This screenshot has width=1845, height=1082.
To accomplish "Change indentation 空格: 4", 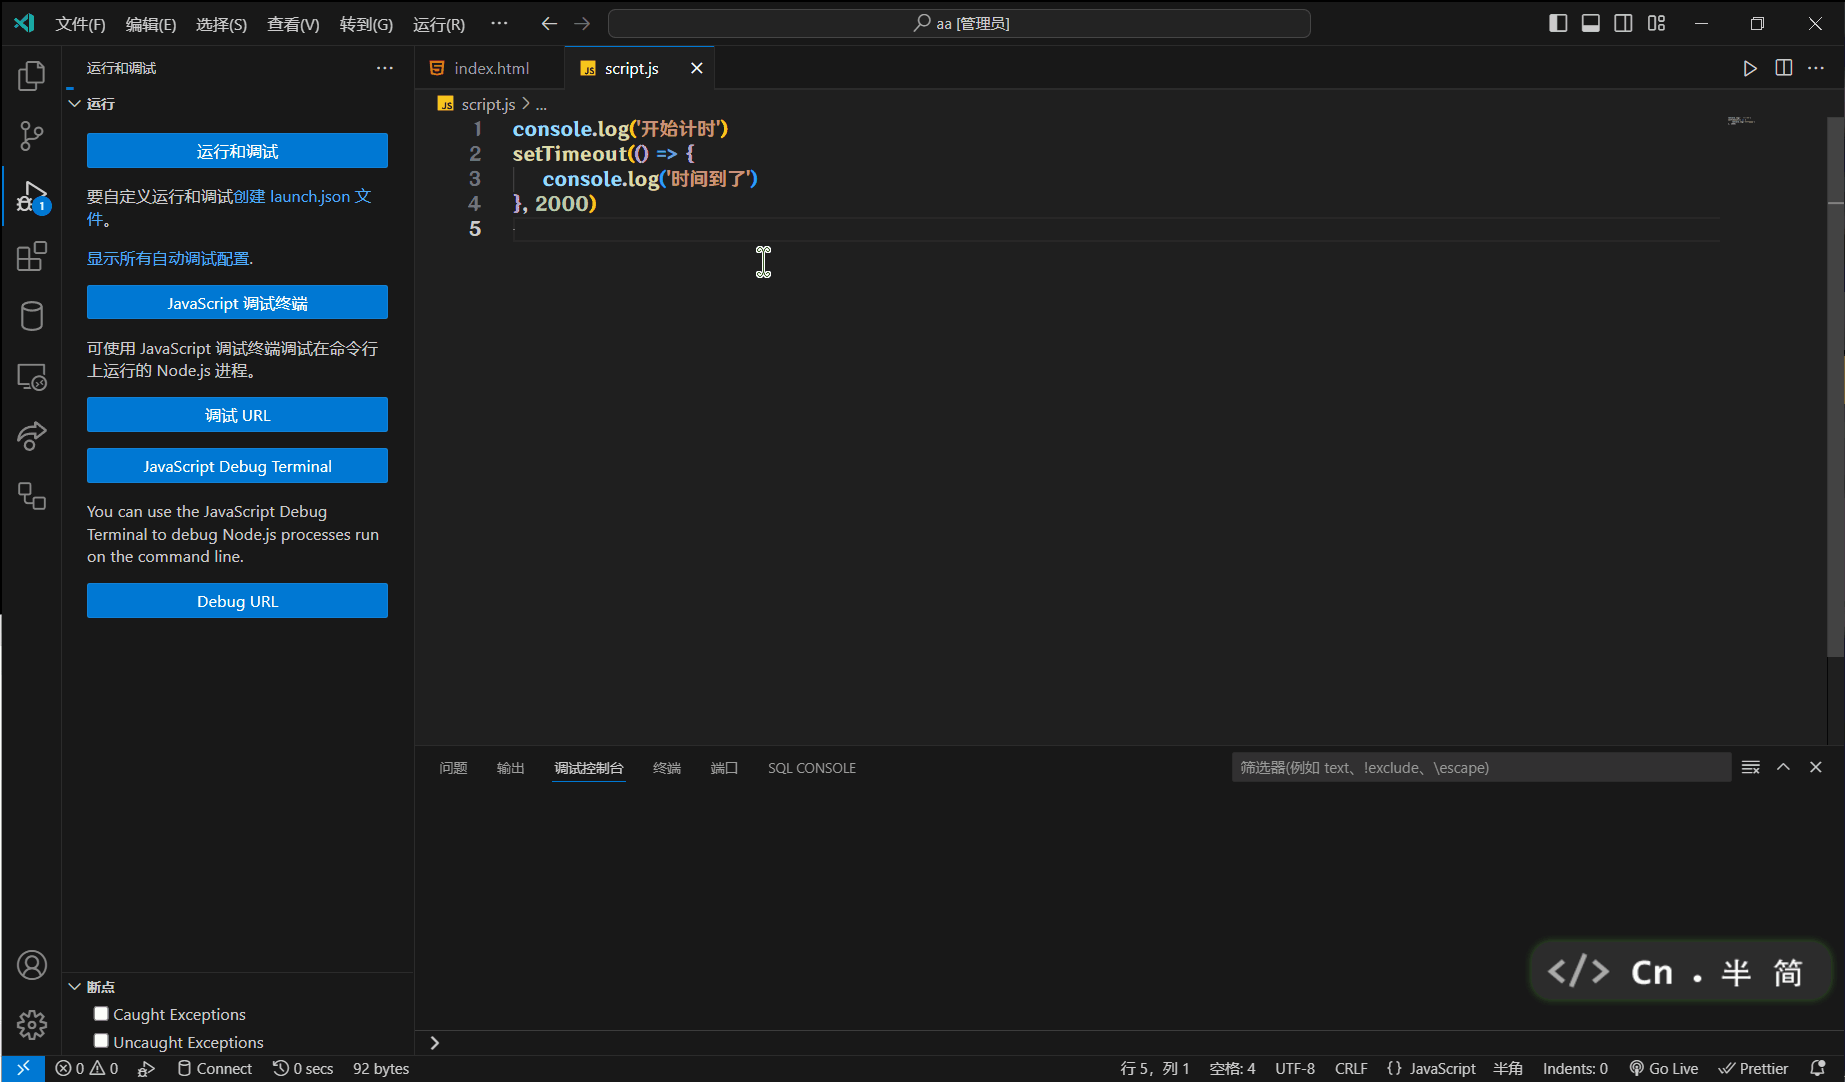I will (1232, 1068).
